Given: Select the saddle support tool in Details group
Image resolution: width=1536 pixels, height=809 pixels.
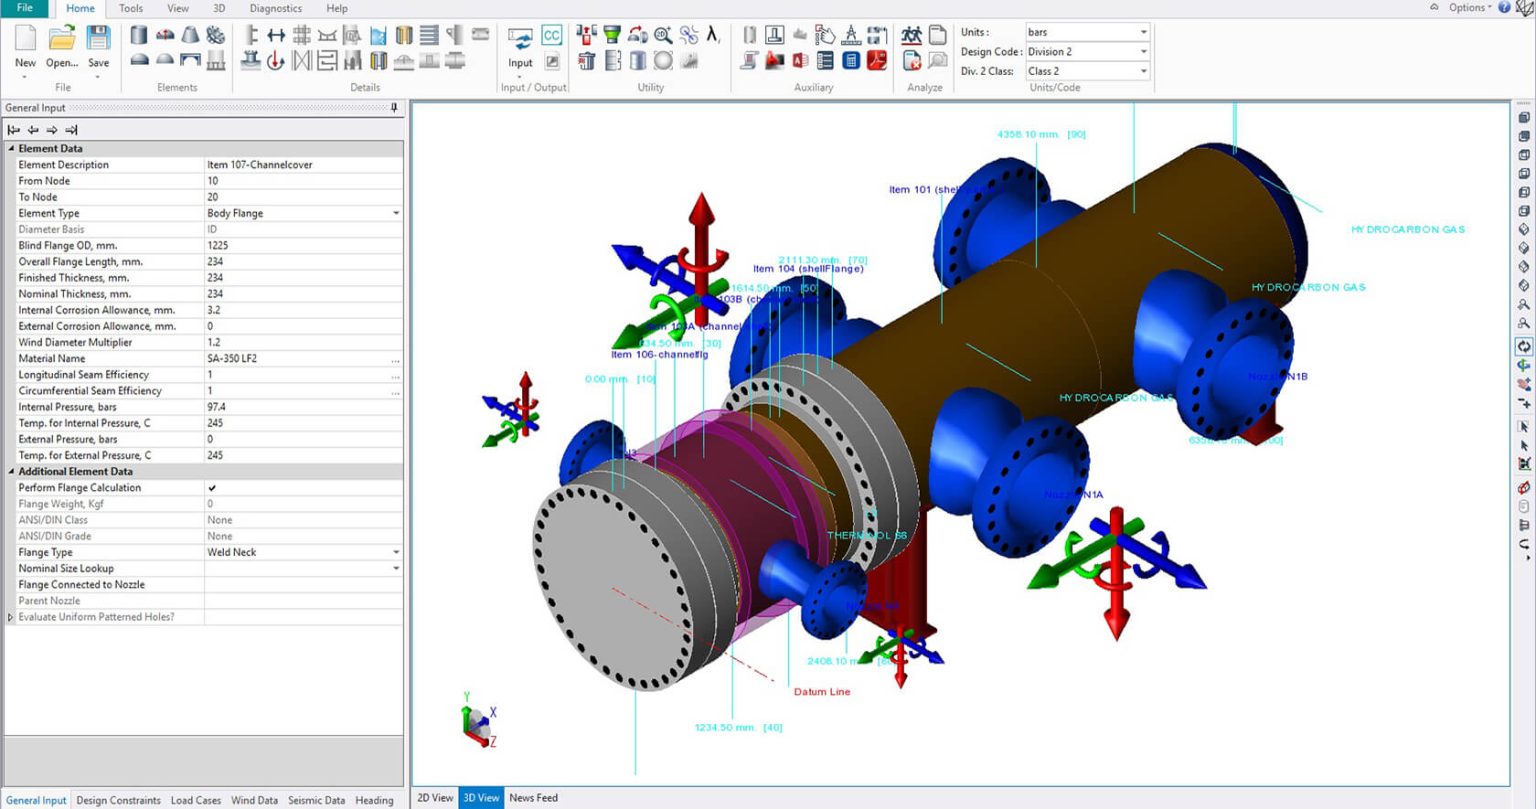Looking at the screenshot, I should coord(328,36).
